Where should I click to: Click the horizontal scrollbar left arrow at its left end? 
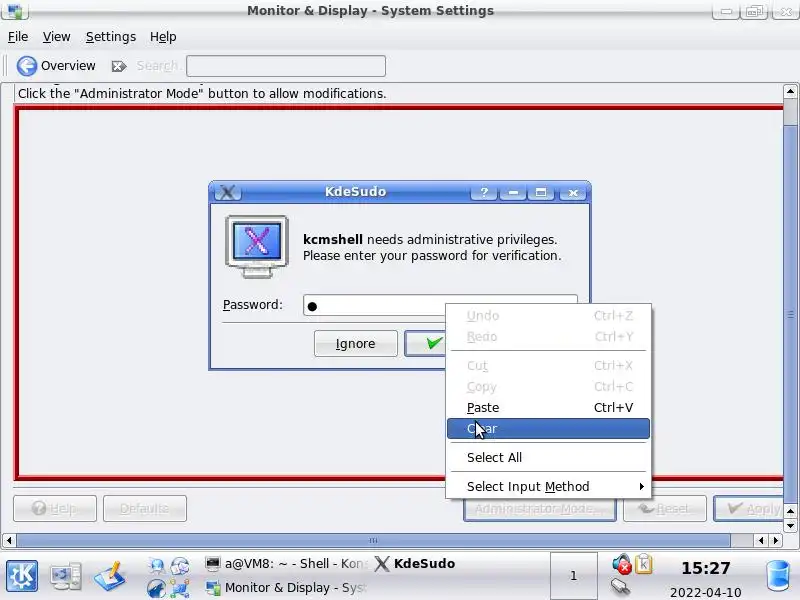[x=8, y=540]
